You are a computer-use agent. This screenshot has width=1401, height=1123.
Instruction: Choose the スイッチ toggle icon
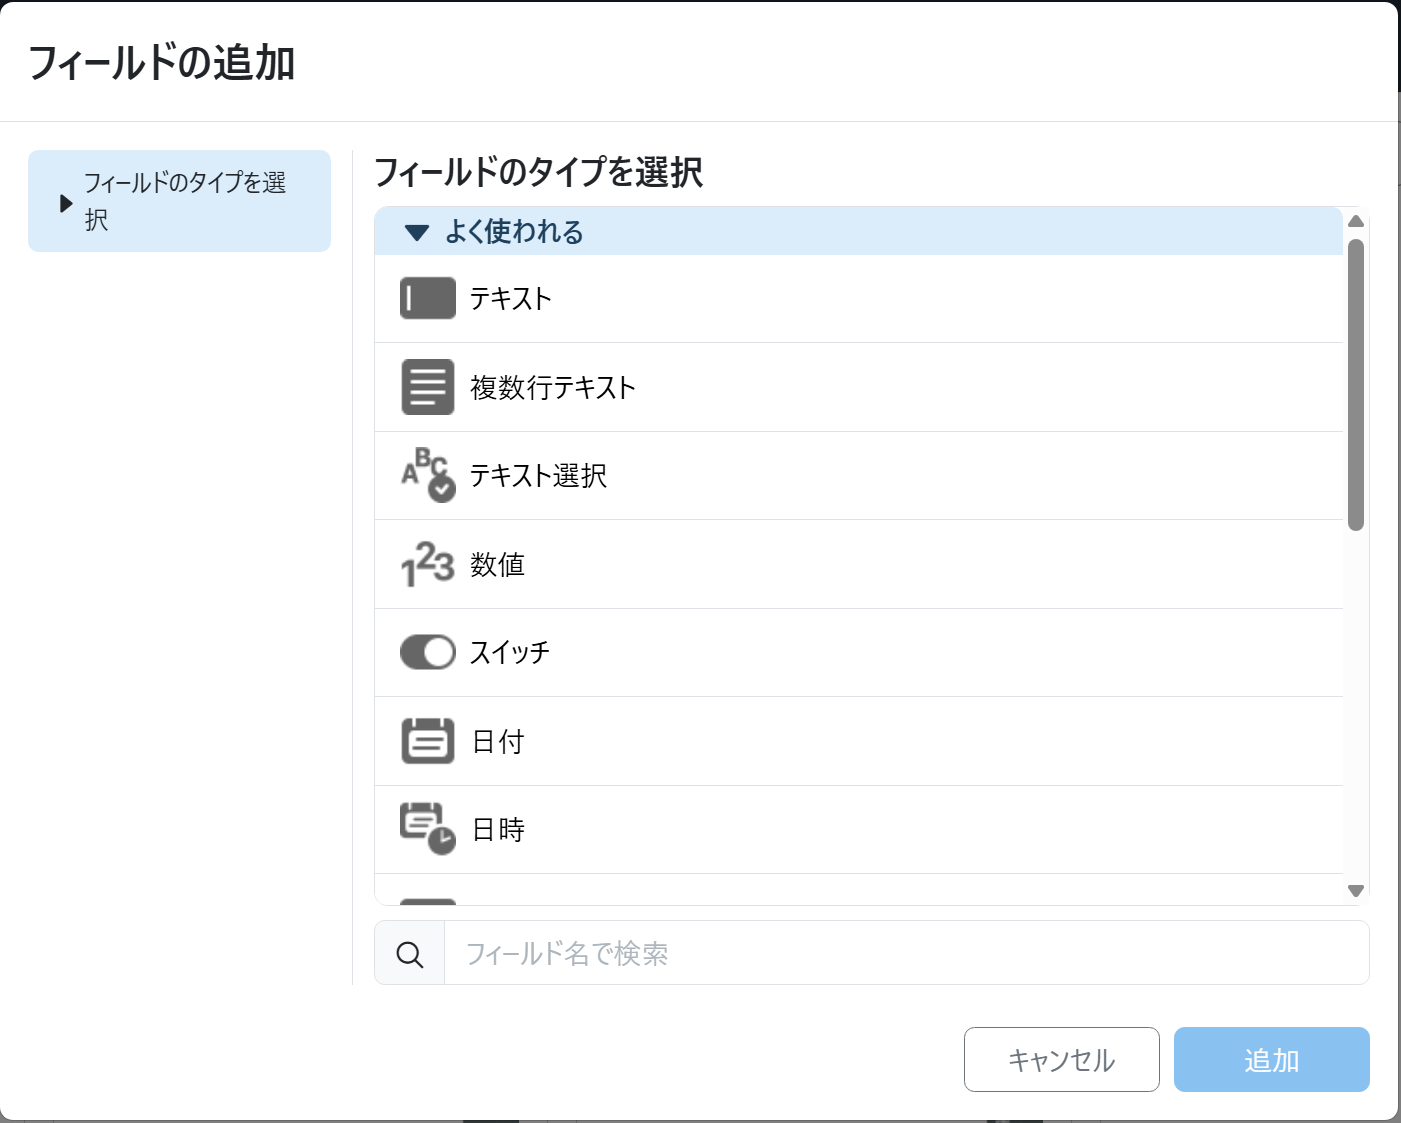pos(427,653)
